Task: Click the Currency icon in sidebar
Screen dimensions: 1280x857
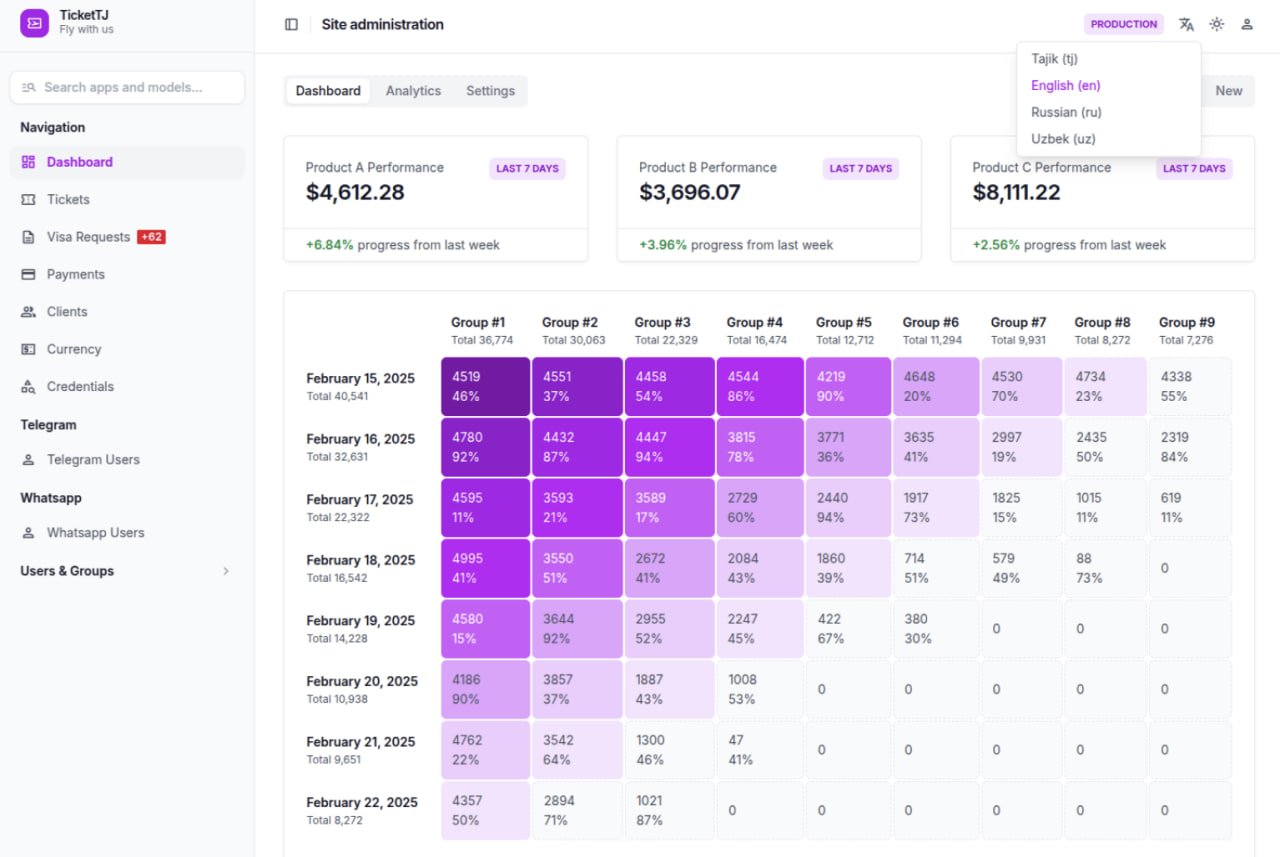Action: point(28,349)
